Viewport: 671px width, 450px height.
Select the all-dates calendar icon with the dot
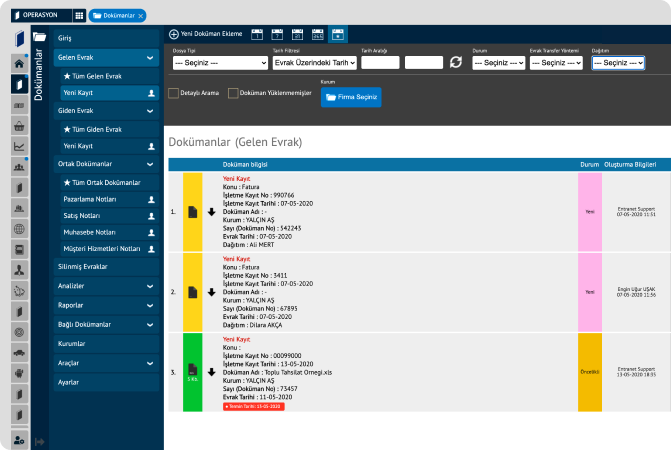click(338, 34)
